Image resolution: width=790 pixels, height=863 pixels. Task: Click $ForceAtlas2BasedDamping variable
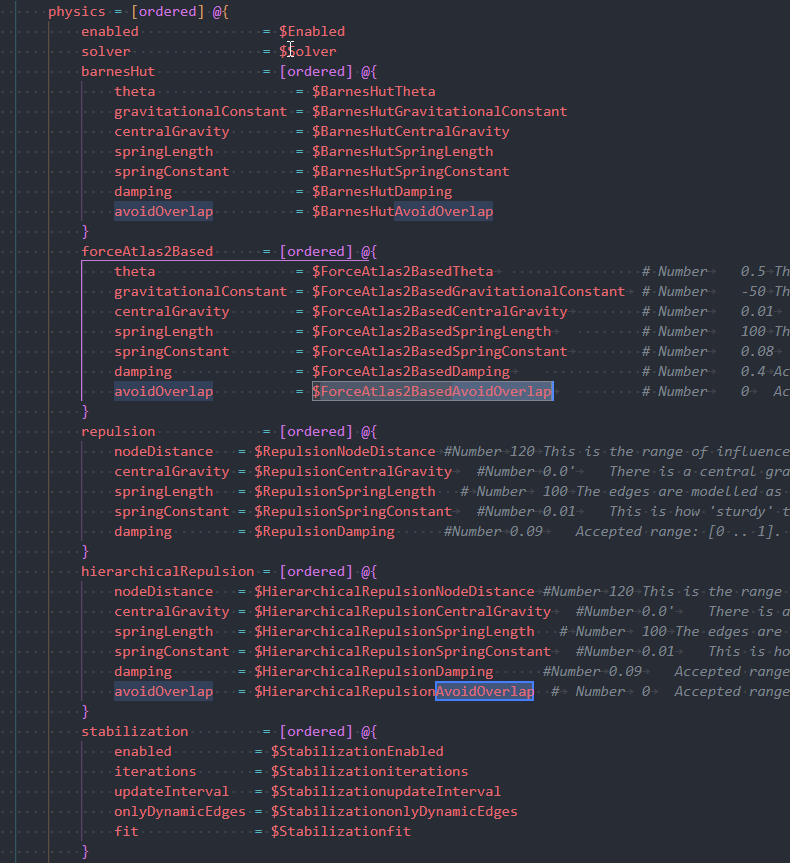coord(411,372)
